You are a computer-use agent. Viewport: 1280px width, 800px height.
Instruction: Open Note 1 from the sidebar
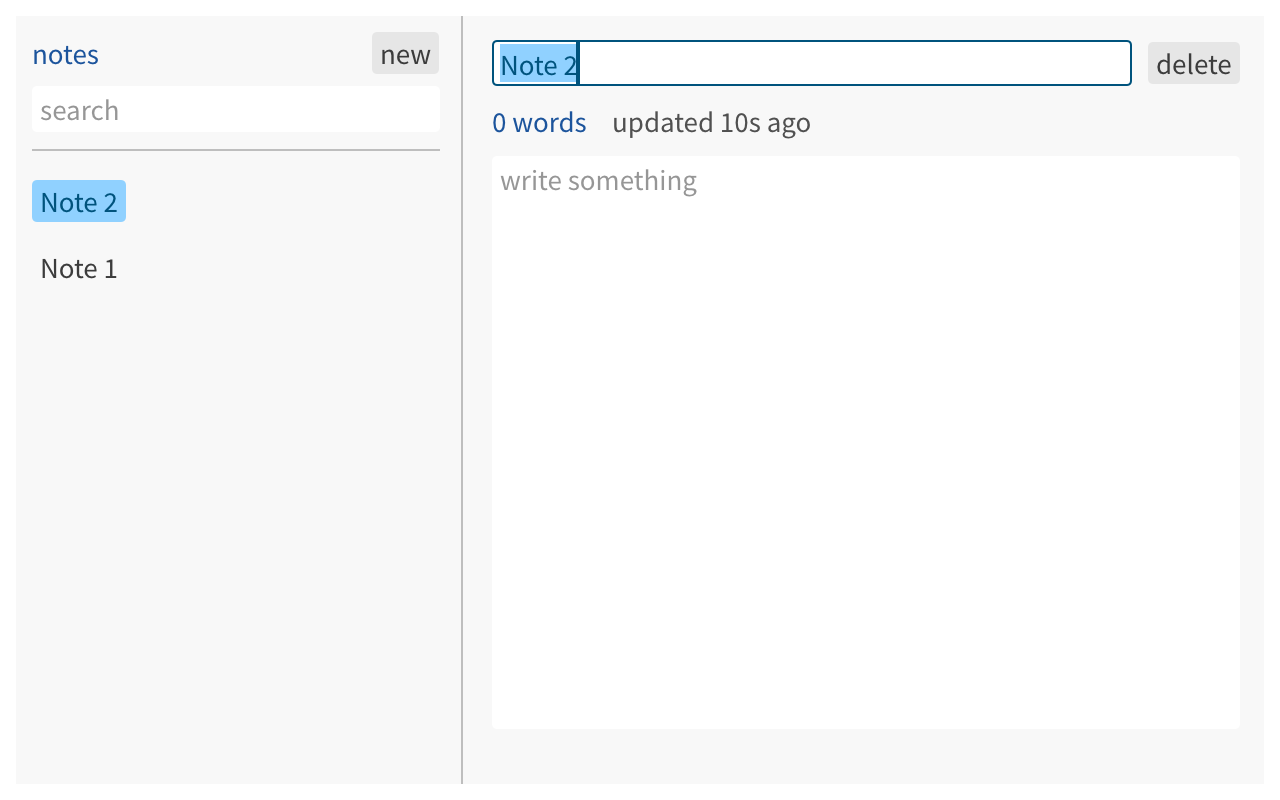click(79, 268)
